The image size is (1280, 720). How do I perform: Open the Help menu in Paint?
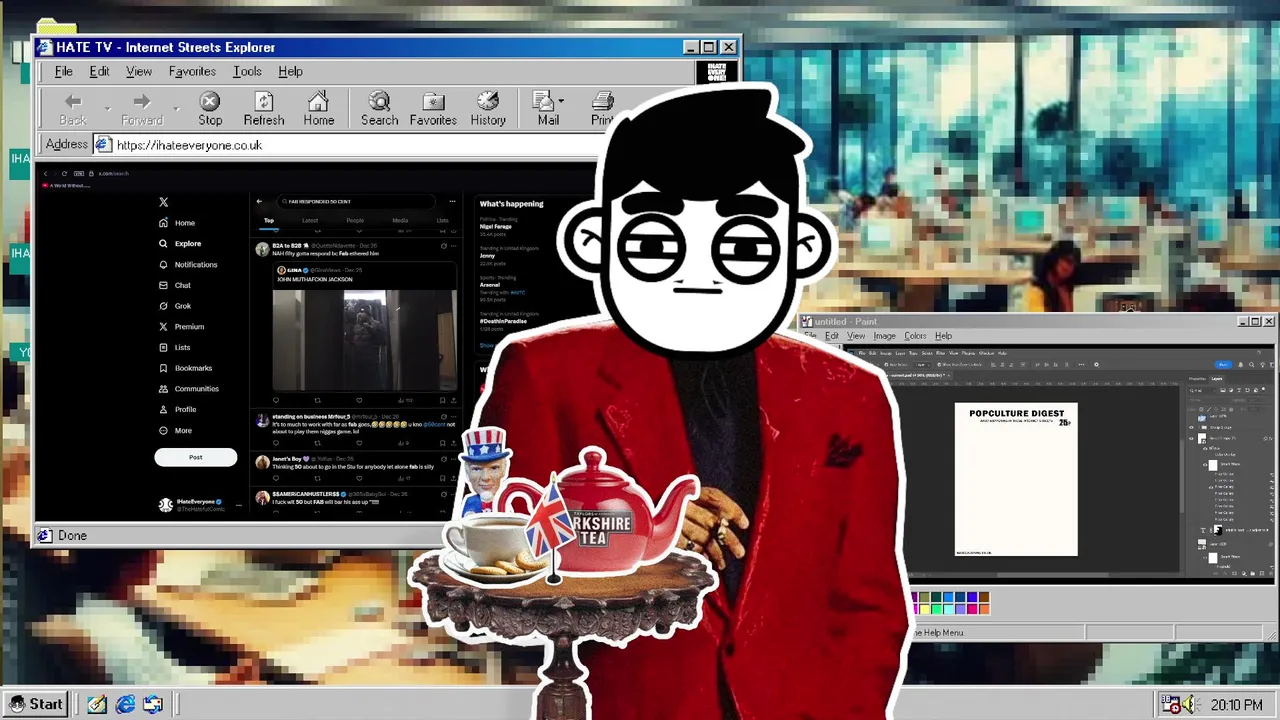pos(943,336)
